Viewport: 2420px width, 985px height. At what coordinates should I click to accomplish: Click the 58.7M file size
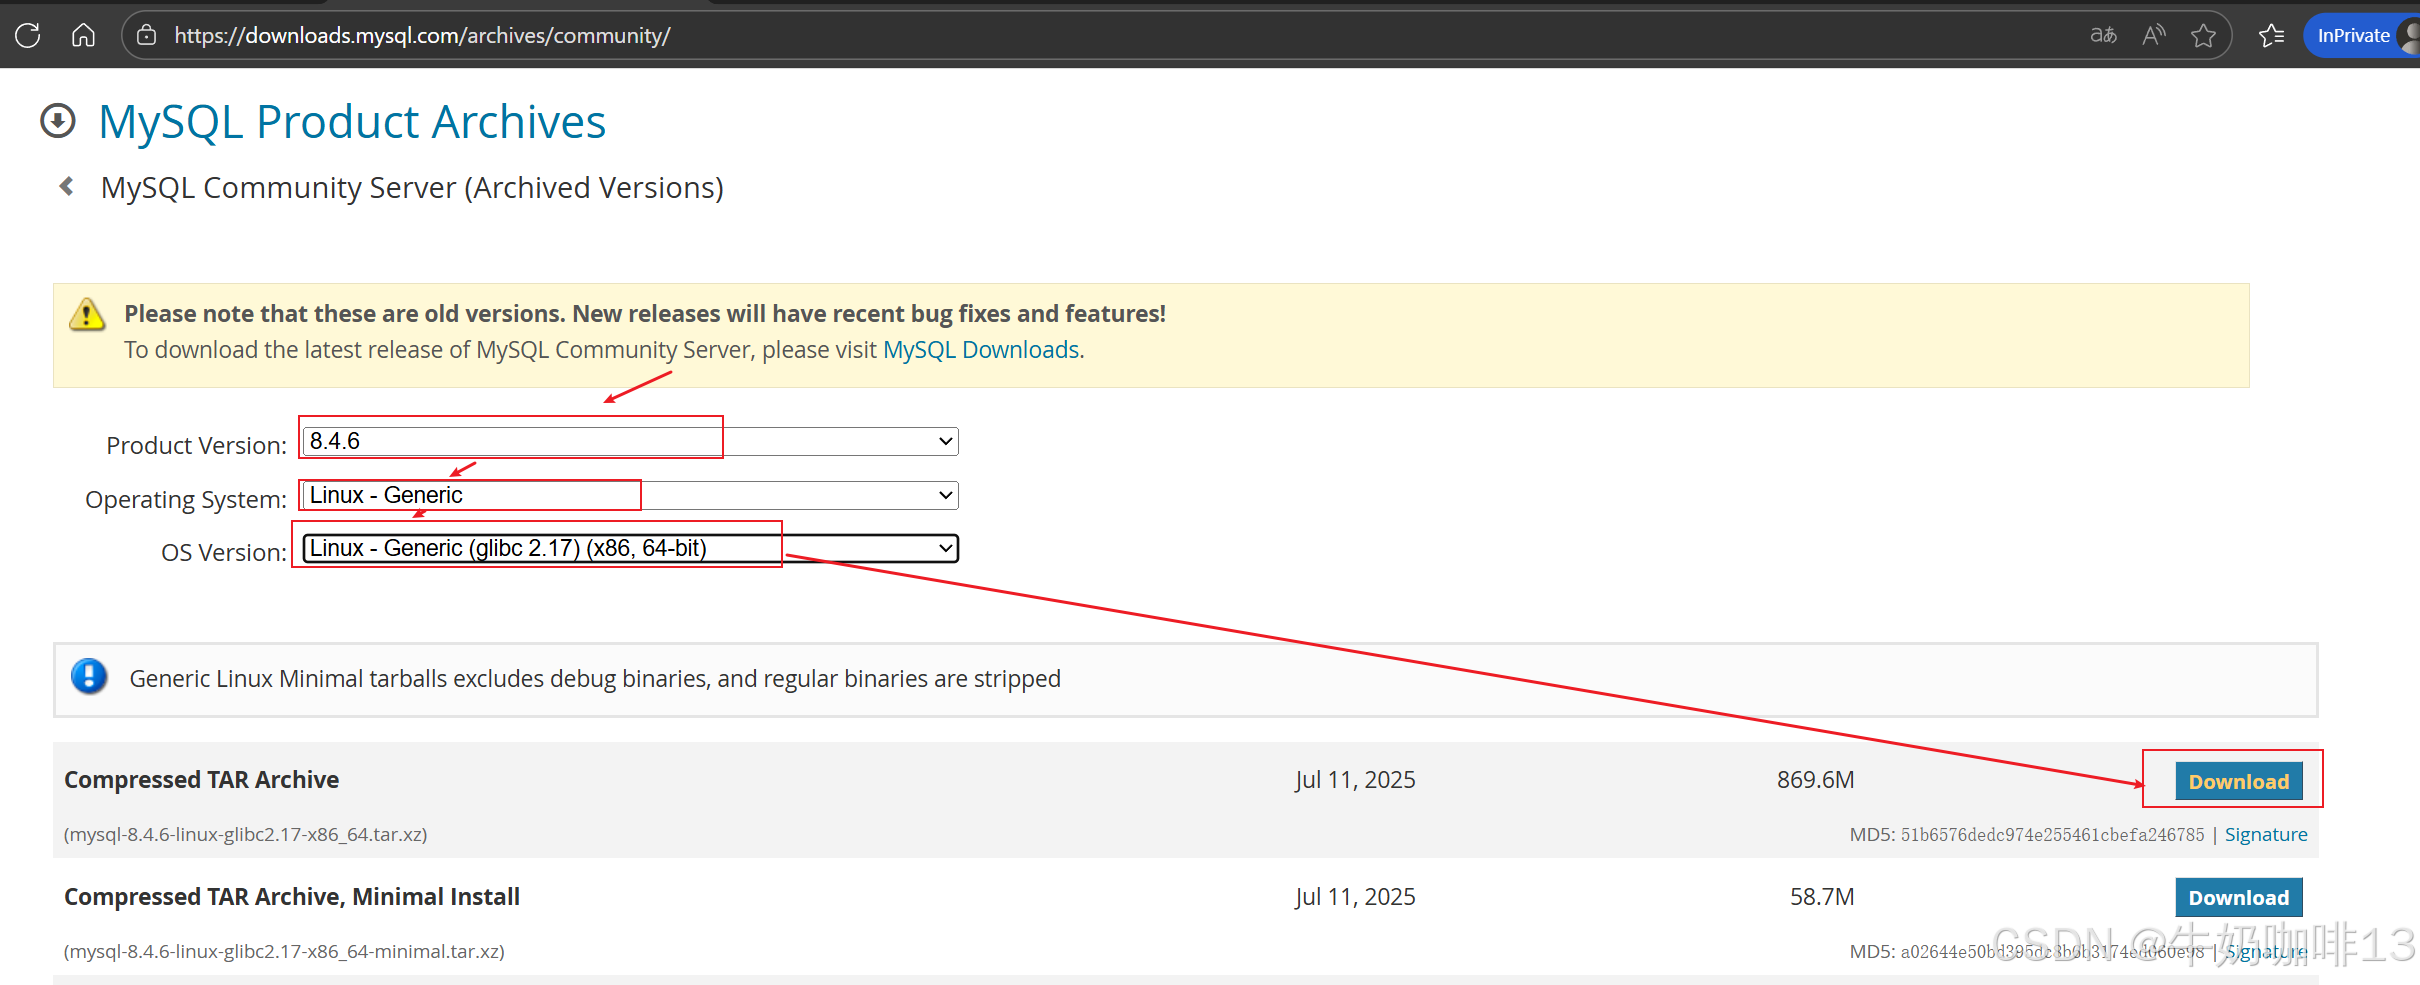click(x=1822, y=897)
